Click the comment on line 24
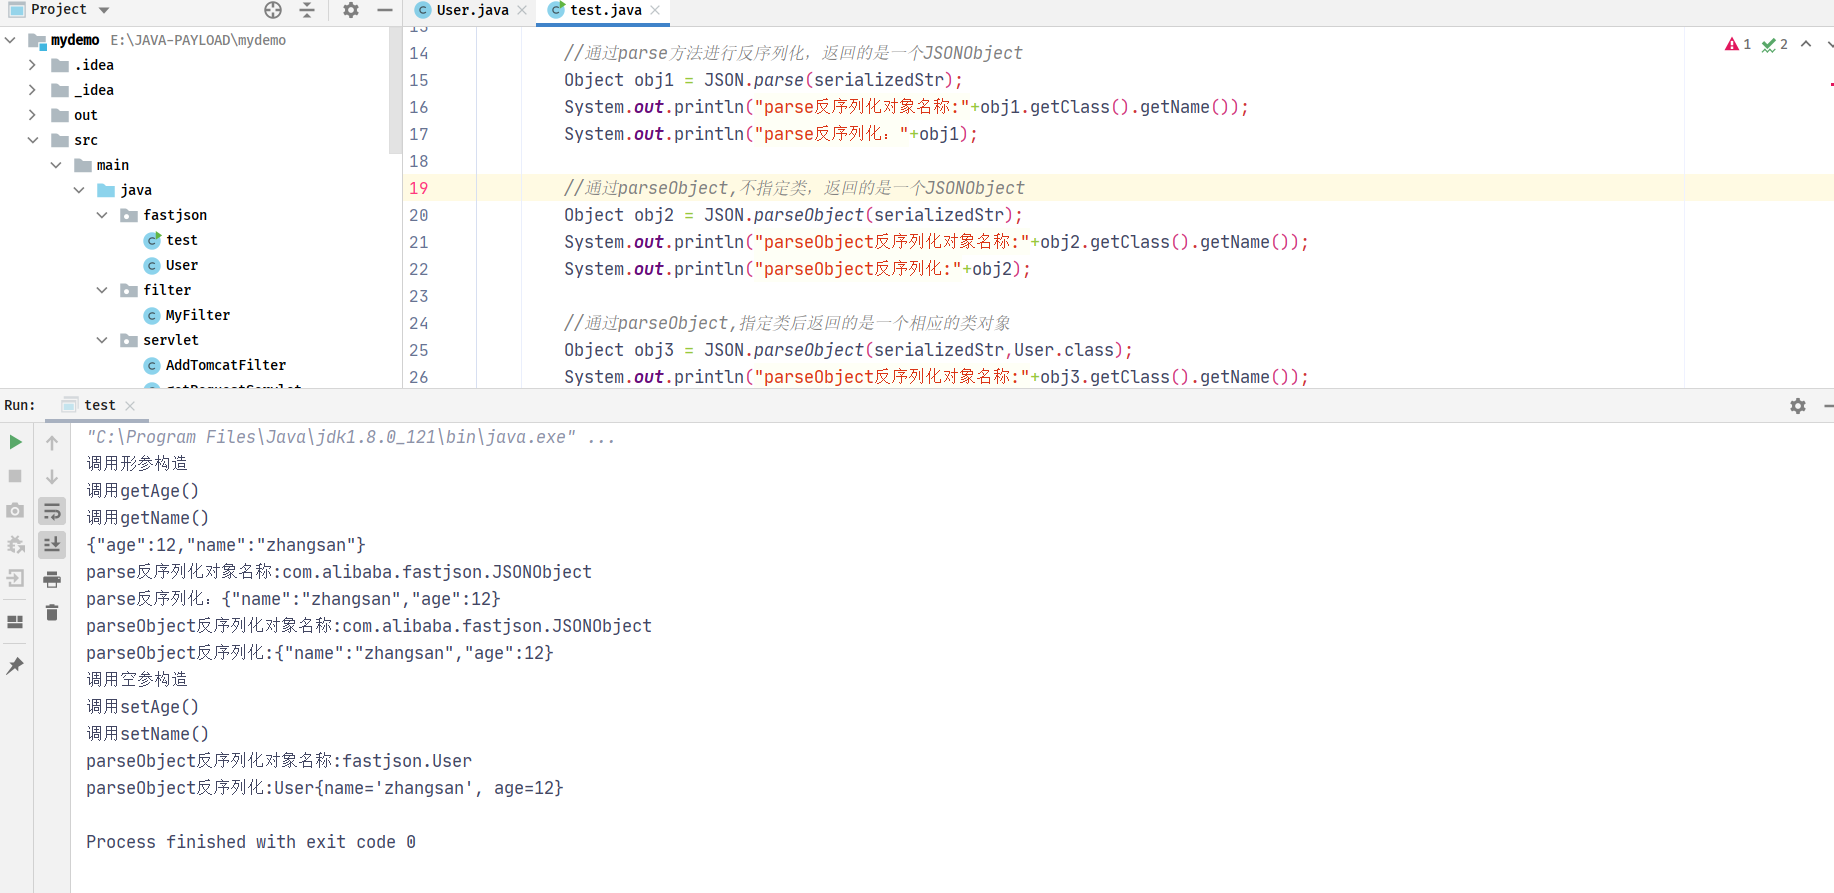1834x893 pixels. click(787, 323)
